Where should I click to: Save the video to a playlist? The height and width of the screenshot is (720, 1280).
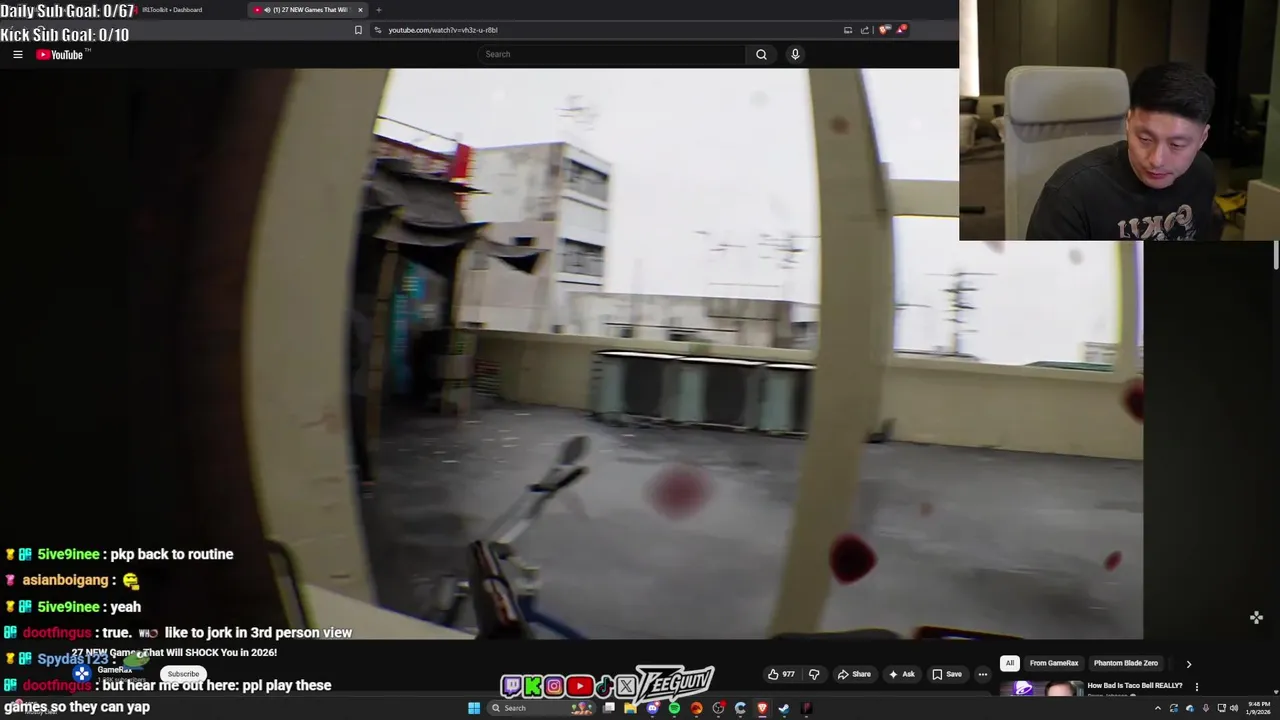click(947, 674)
